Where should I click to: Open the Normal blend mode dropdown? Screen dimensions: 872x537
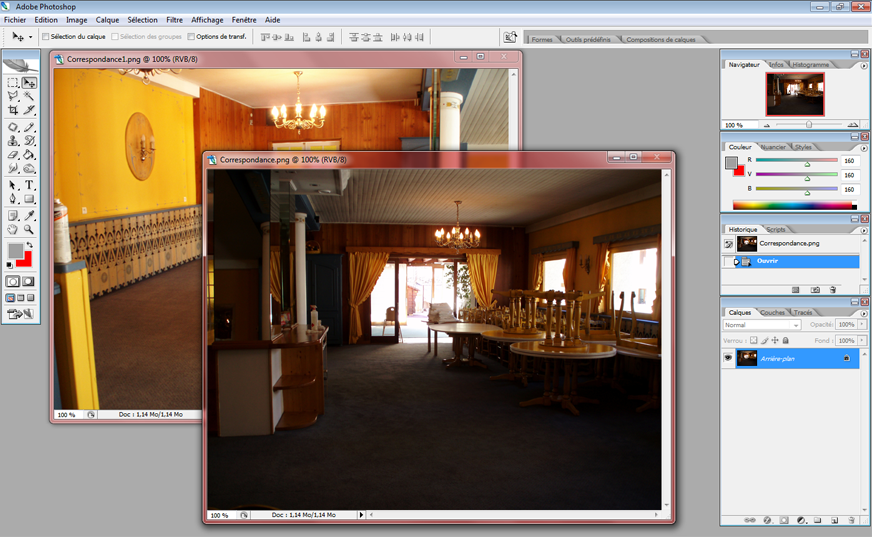tap(762, 325)
